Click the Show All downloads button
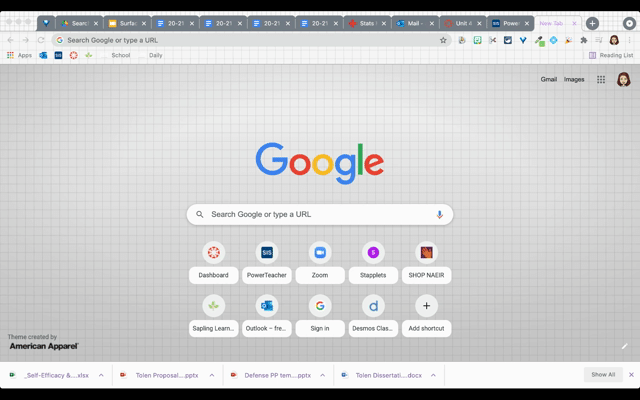 coord(603,375)
